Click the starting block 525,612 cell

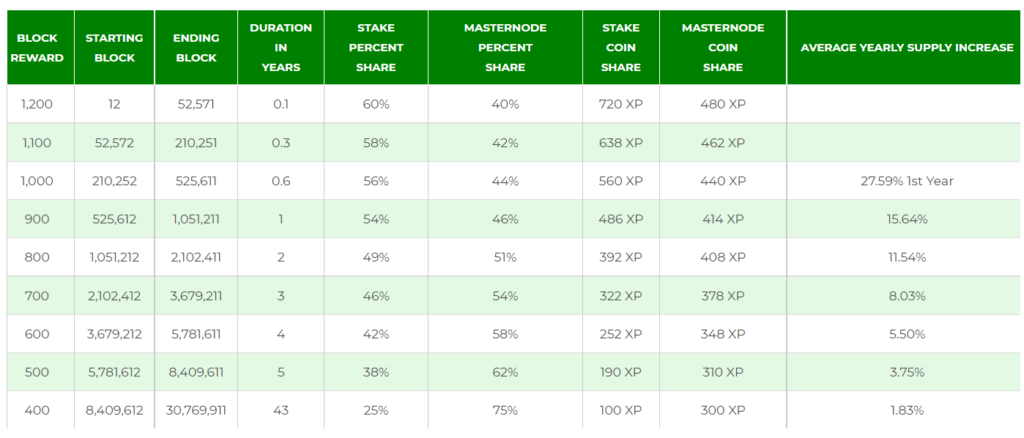click(x=114, y=219)
